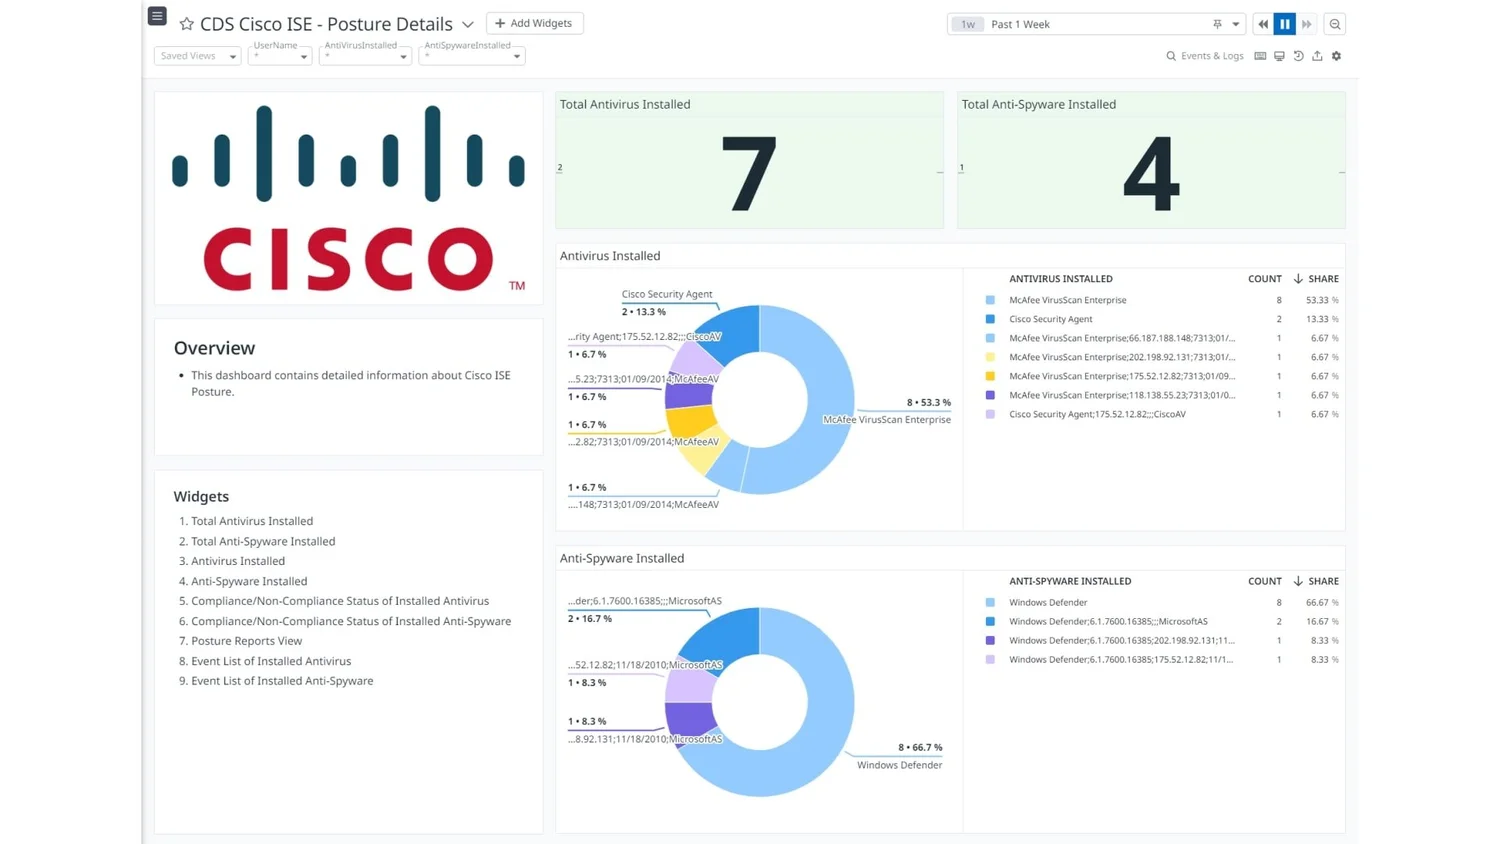1500x844 pixels.
Task: Open the UserName filter dropdown
Action: [x=280, y=56]
